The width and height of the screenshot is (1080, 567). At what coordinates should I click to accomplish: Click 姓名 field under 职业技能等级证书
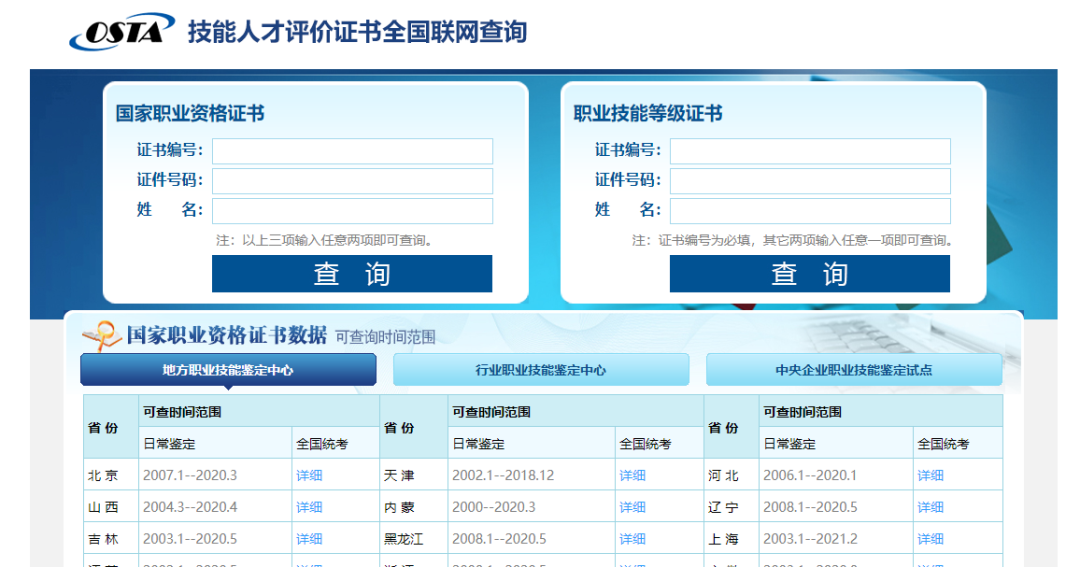click(810, 211)
